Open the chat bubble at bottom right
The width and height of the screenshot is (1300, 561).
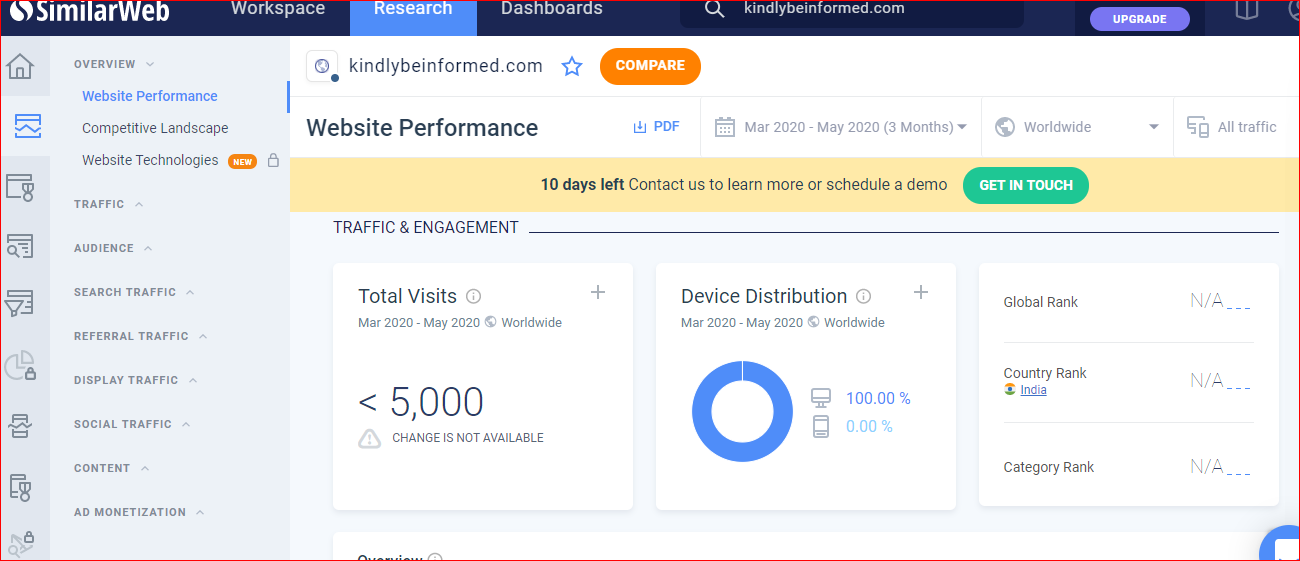[1280, 544]
